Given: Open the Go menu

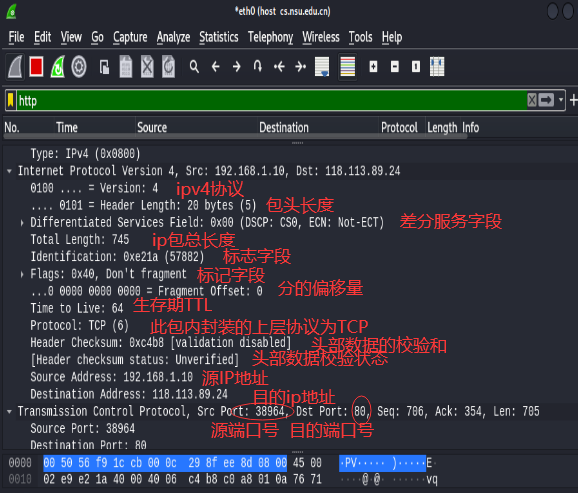Looking at the screenshot, I should 97,37.
